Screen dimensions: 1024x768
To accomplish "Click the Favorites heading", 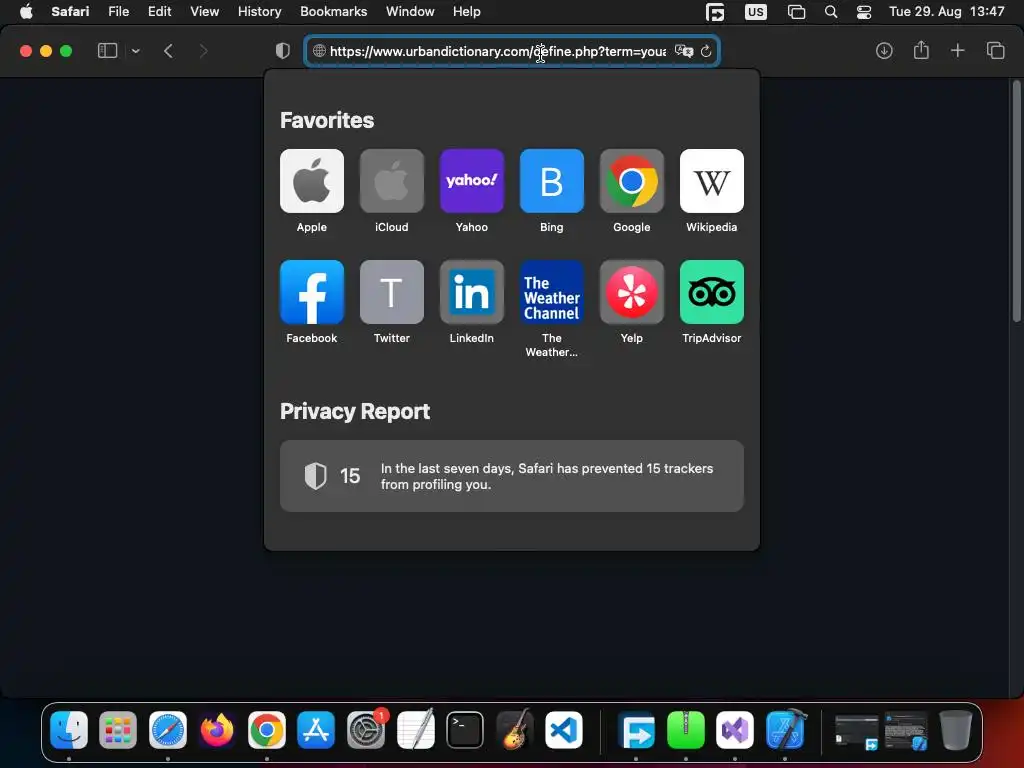I will [x=327, y=120].
